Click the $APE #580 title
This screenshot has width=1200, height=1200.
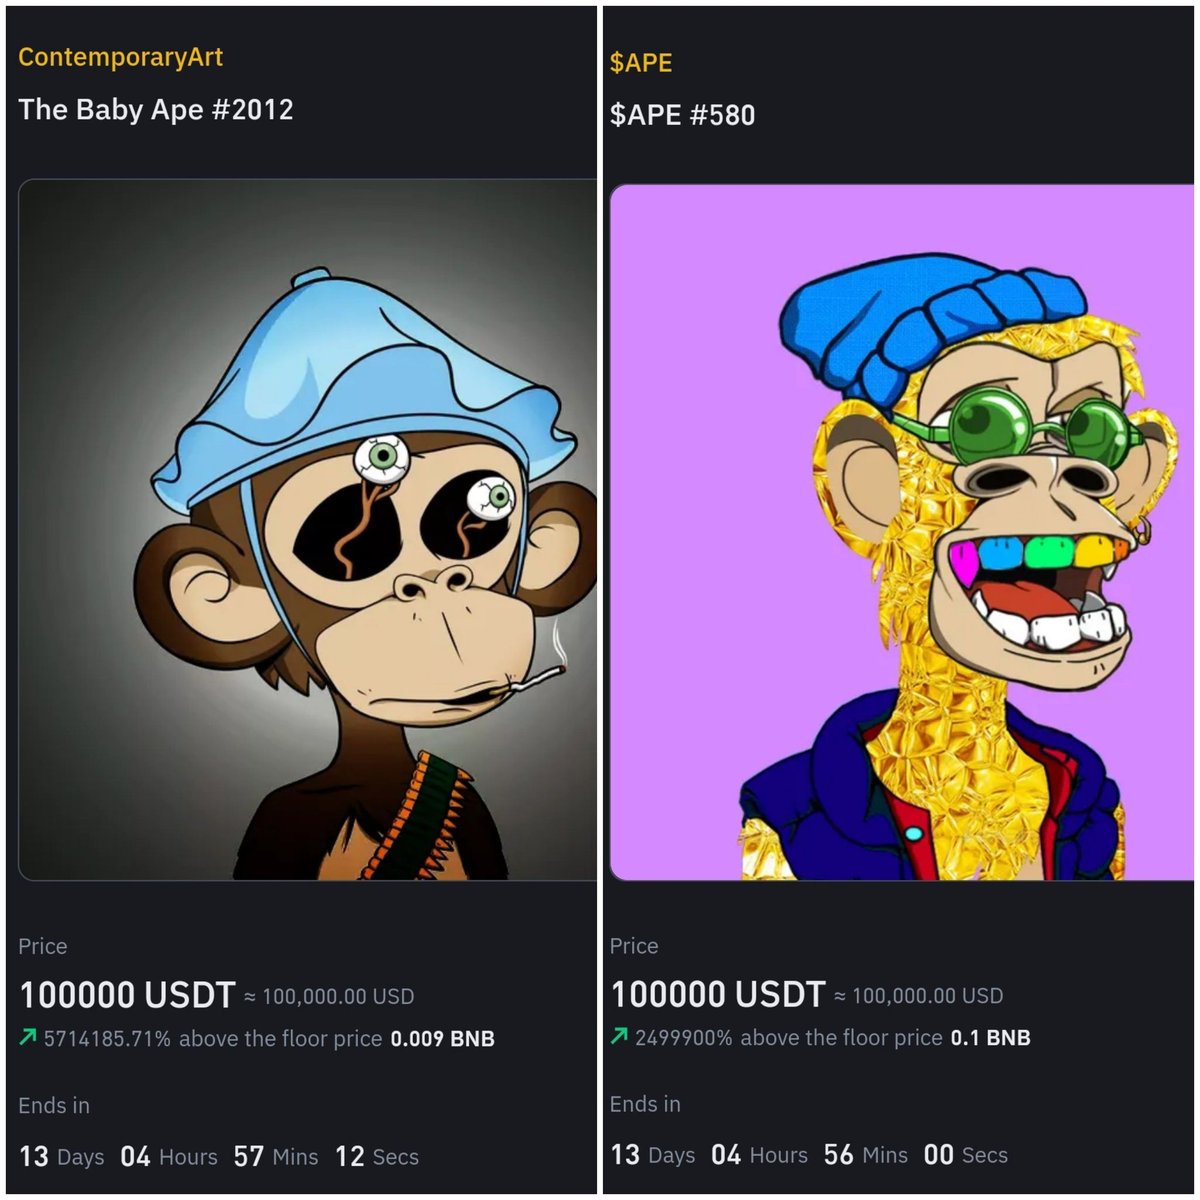pyautogui.click(x=682, y=115)
